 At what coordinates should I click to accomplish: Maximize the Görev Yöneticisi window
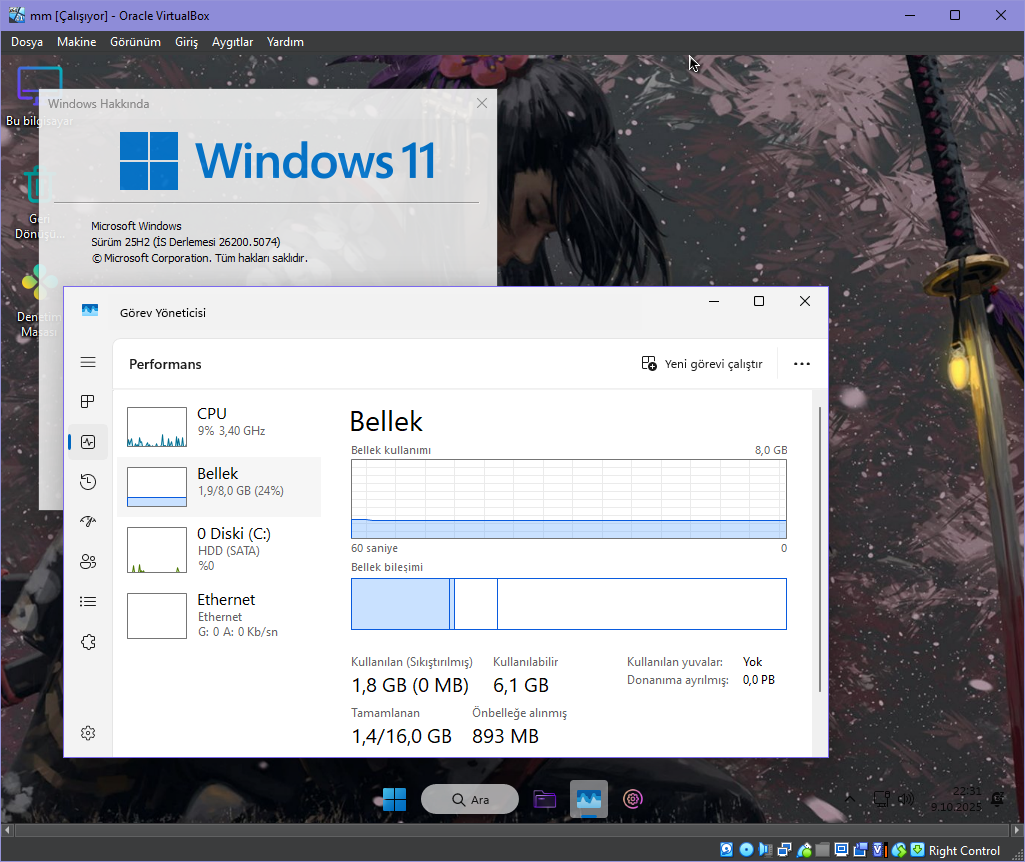tap(759, 301)
